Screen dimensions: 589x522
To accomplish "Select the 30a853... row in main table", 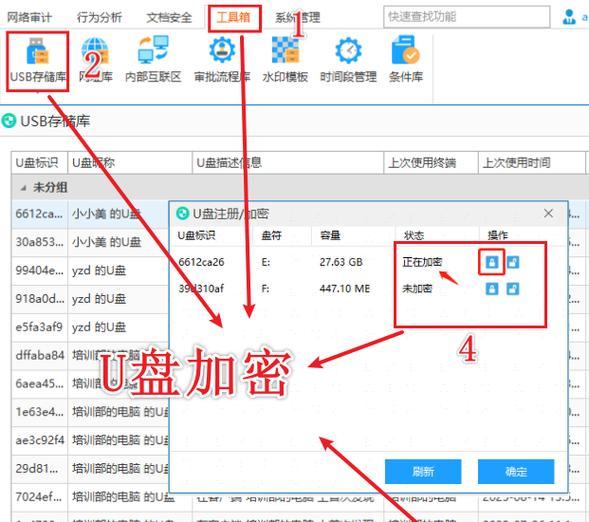I will click(x=90, y=242).
